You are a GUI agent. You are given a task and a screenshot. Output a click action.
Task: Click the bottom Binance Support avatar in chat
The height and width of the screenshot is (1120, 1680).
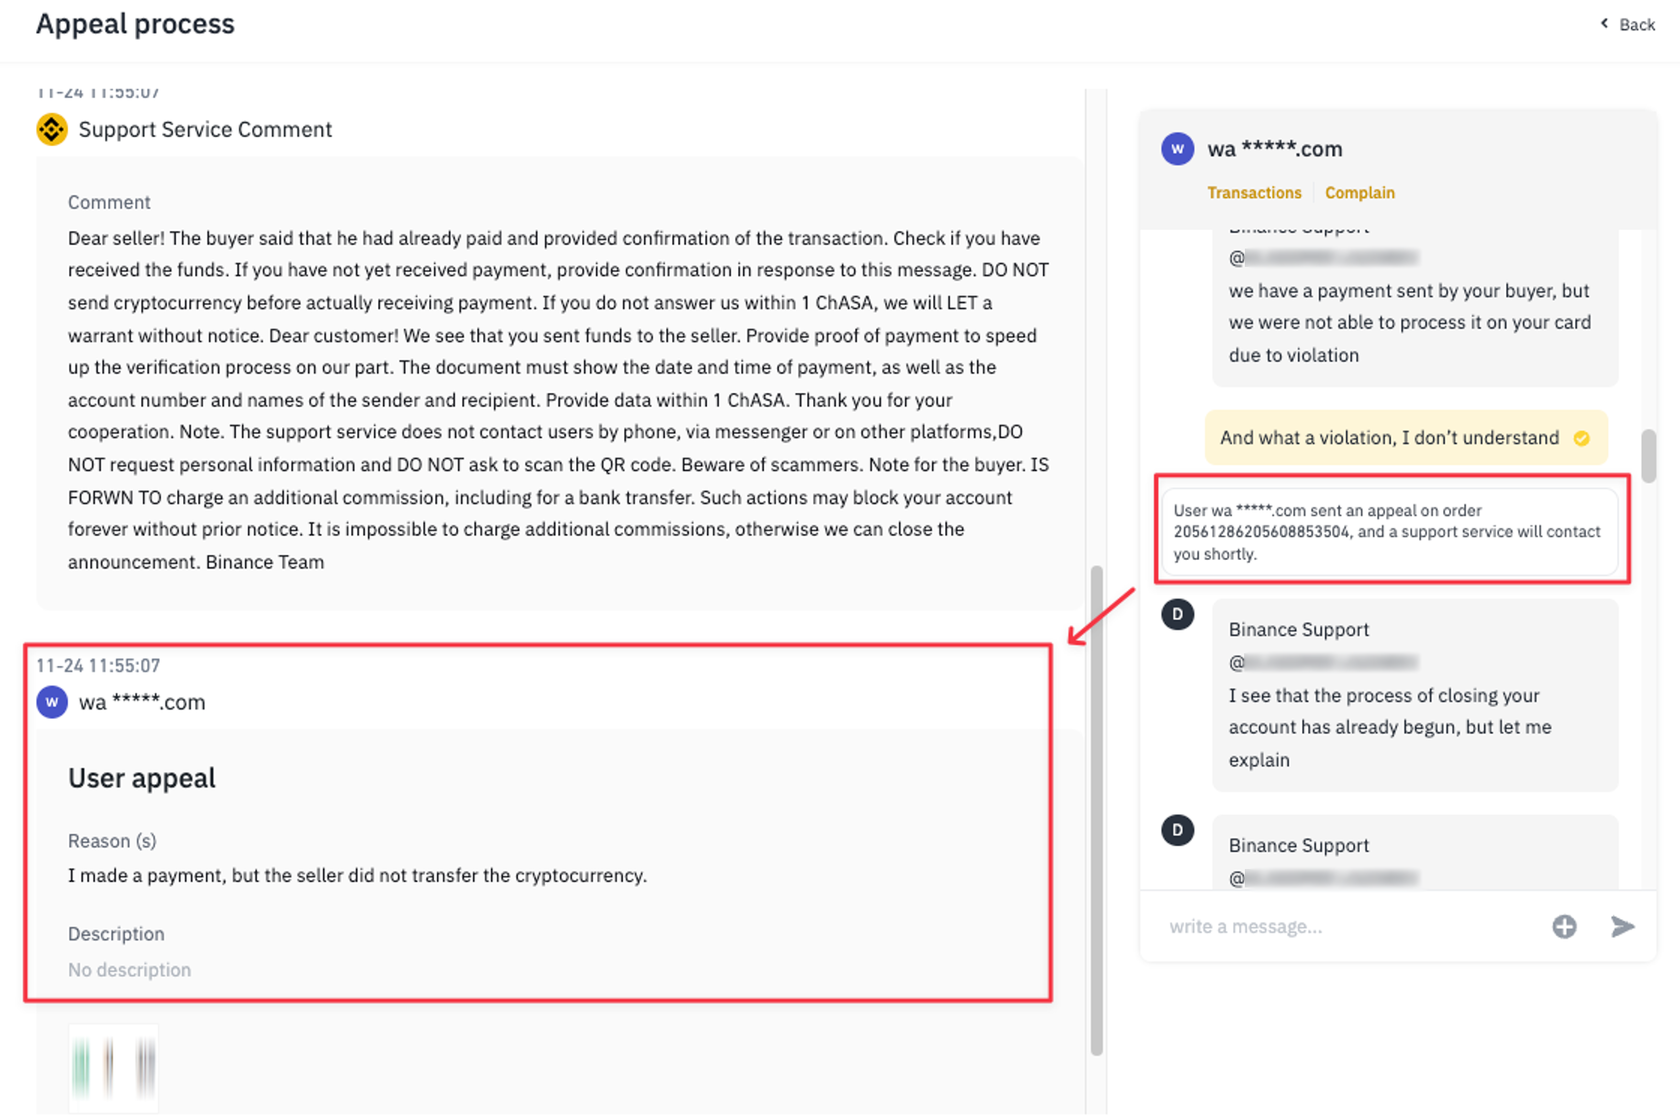click(x=1177, y=830)
